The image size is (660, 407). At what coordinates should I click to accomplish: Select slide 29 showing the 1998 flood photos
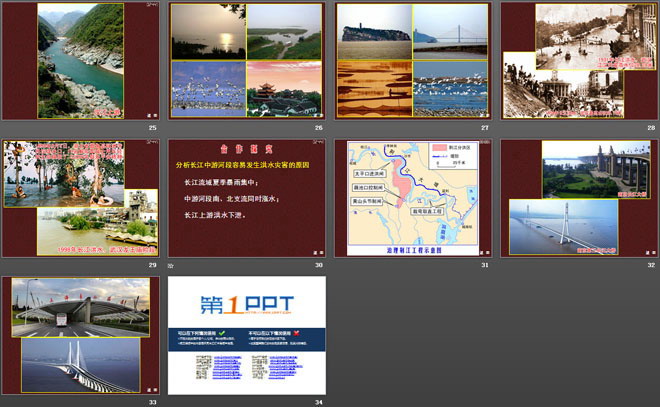point(81,198)
